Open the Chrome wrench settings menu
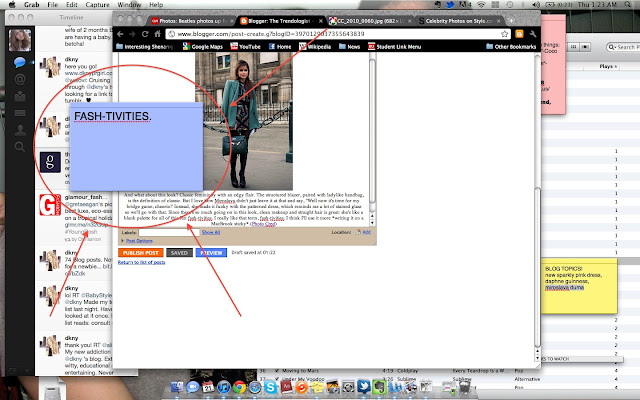This screenshot has width=640, height=400. click(533, 34)
